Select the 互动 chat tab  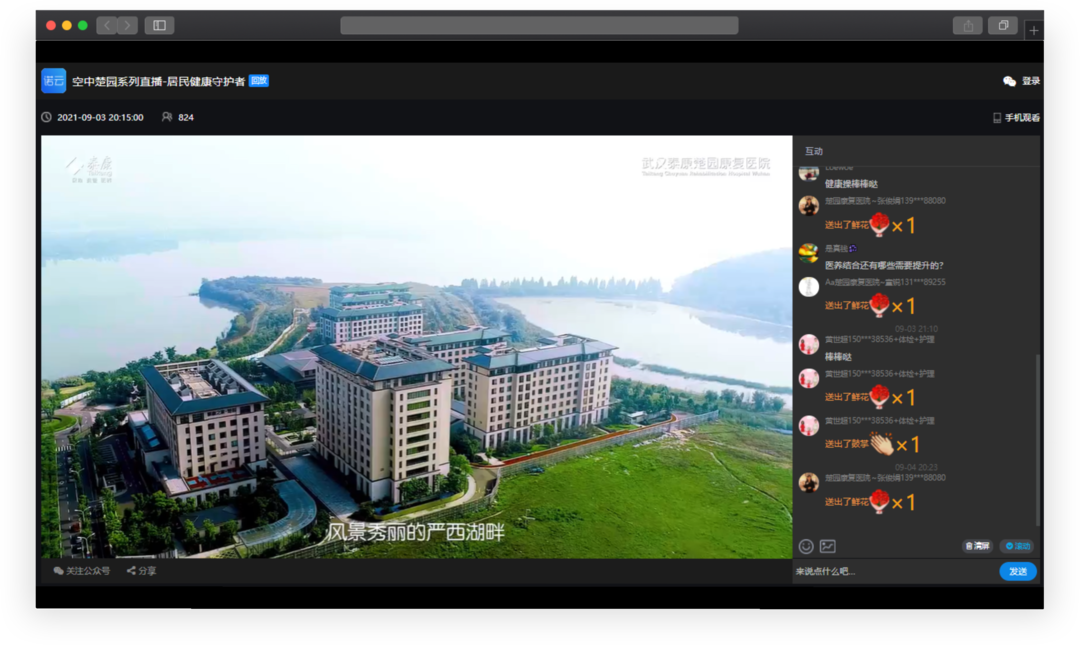pos(814,151)
